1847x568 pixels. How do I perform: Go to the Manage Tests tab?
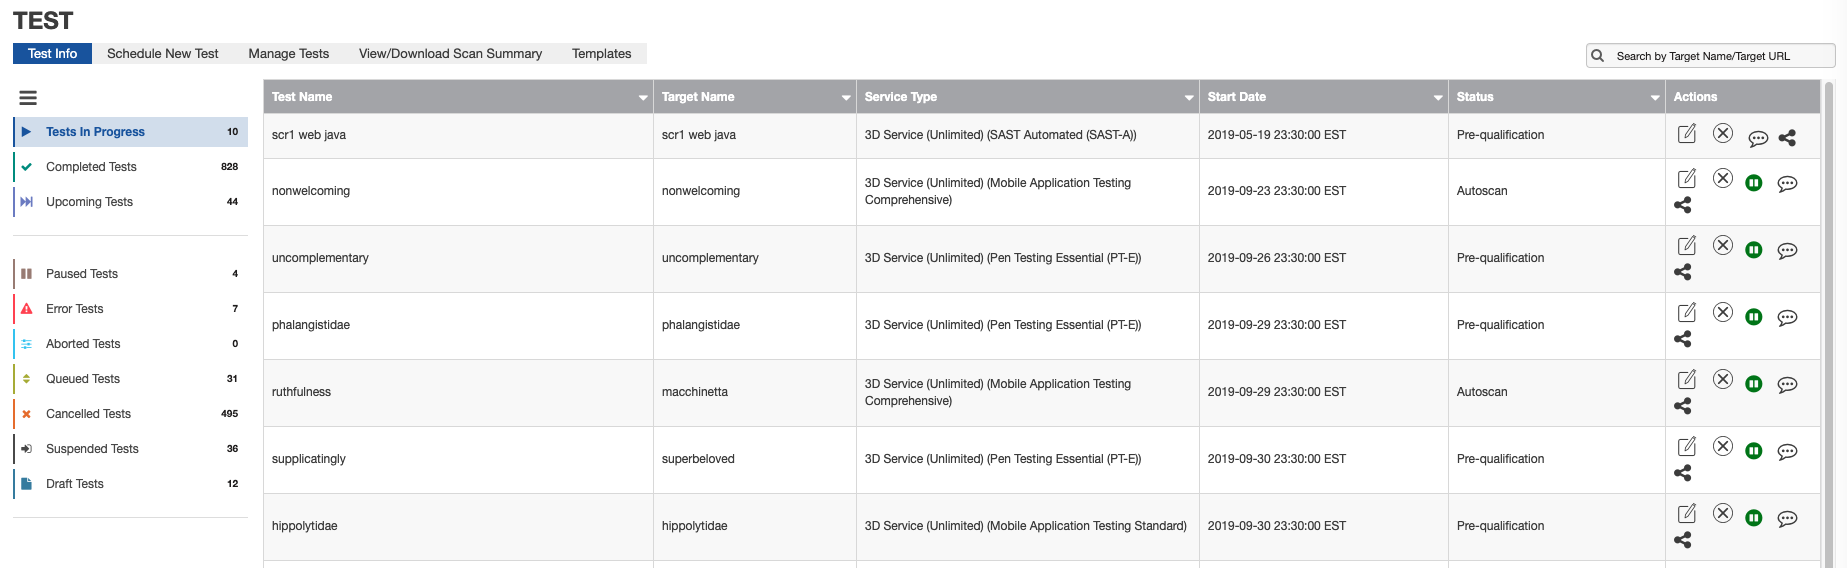click(x=289, y=54)
